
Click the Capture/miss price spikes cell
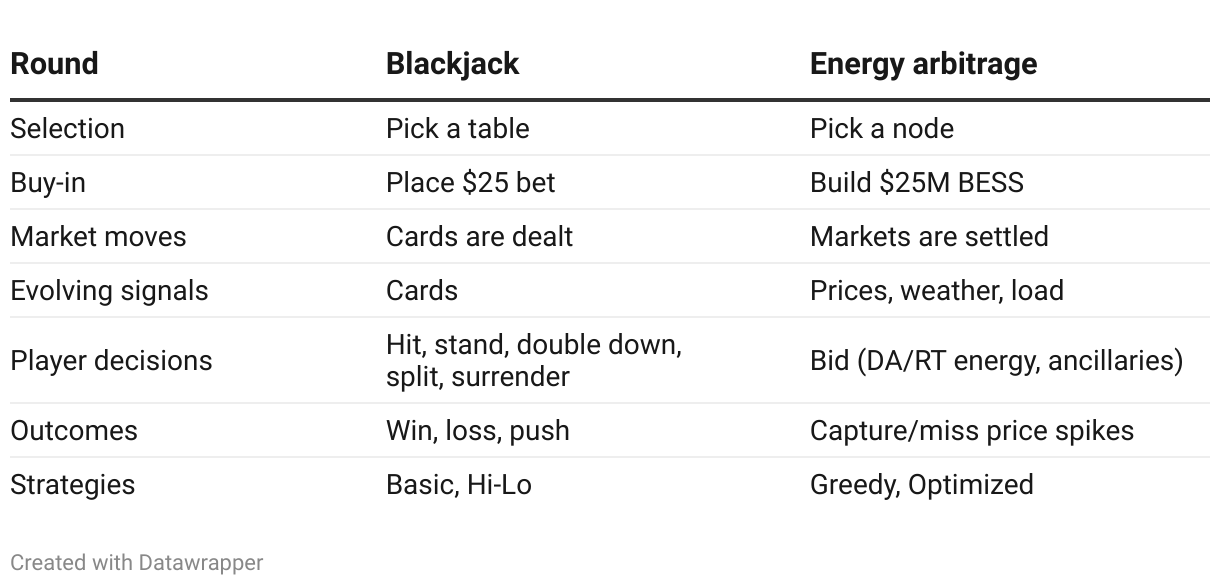click(972, 431)
